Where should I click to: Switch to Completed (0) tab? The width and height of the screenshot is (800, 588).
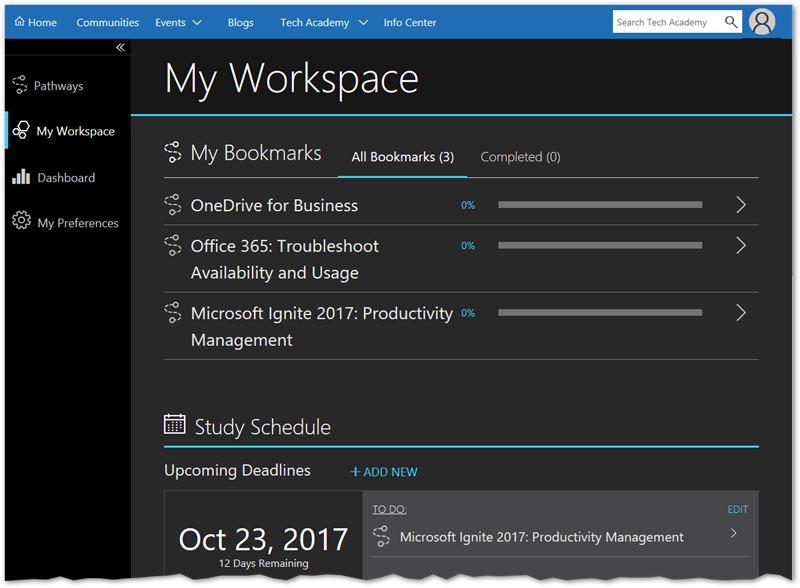[x=520, y=157]
